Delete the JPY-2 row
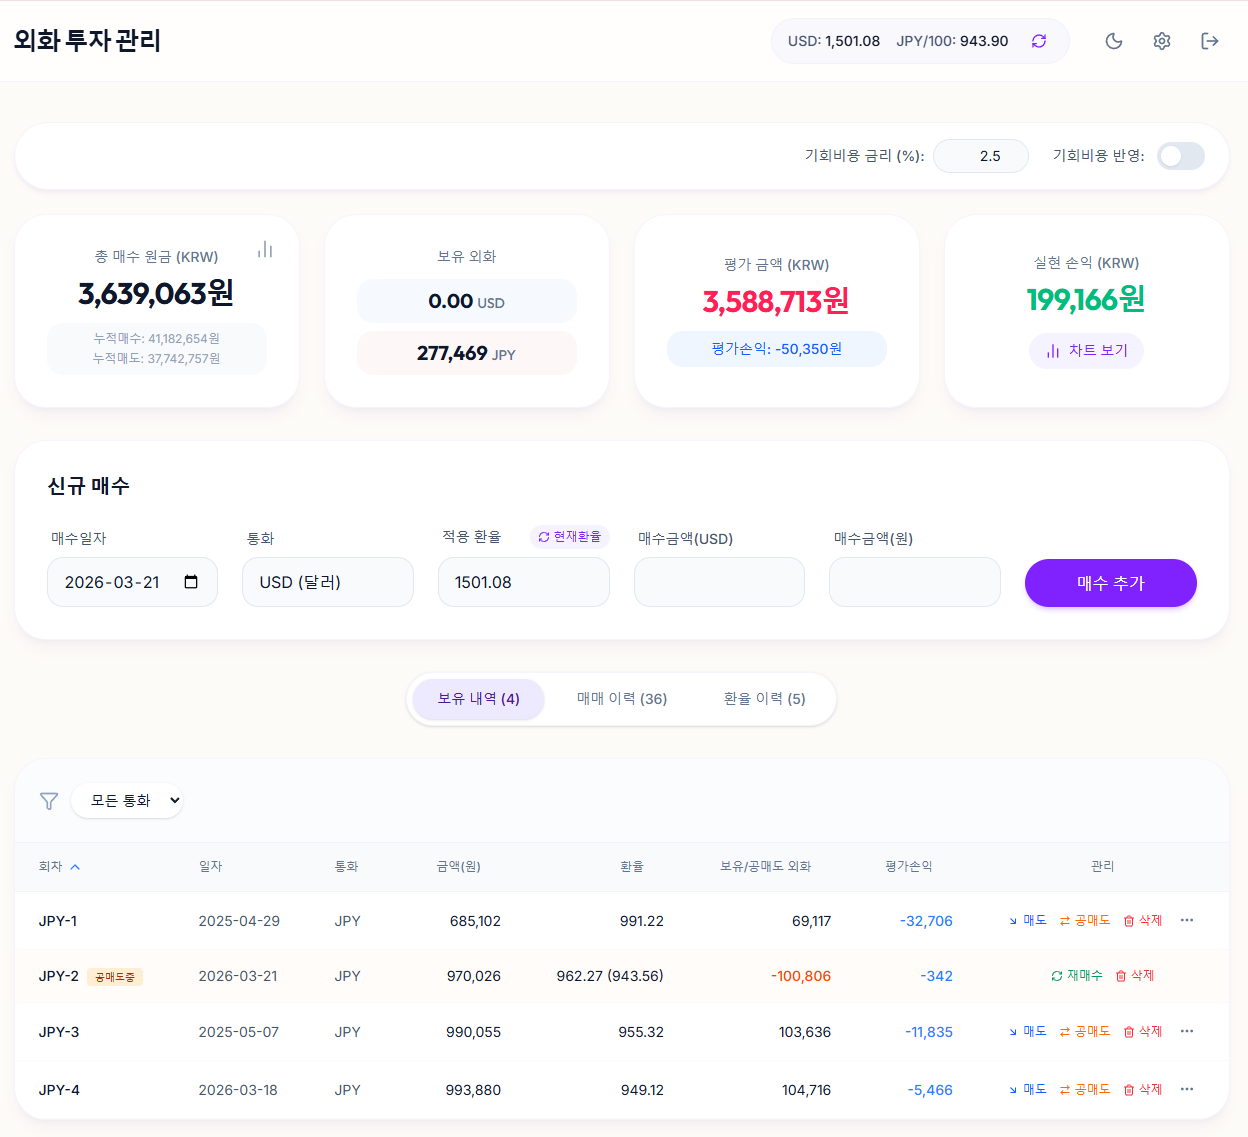This screenshot has width=1248, height=1137. tap(1135, 975)
